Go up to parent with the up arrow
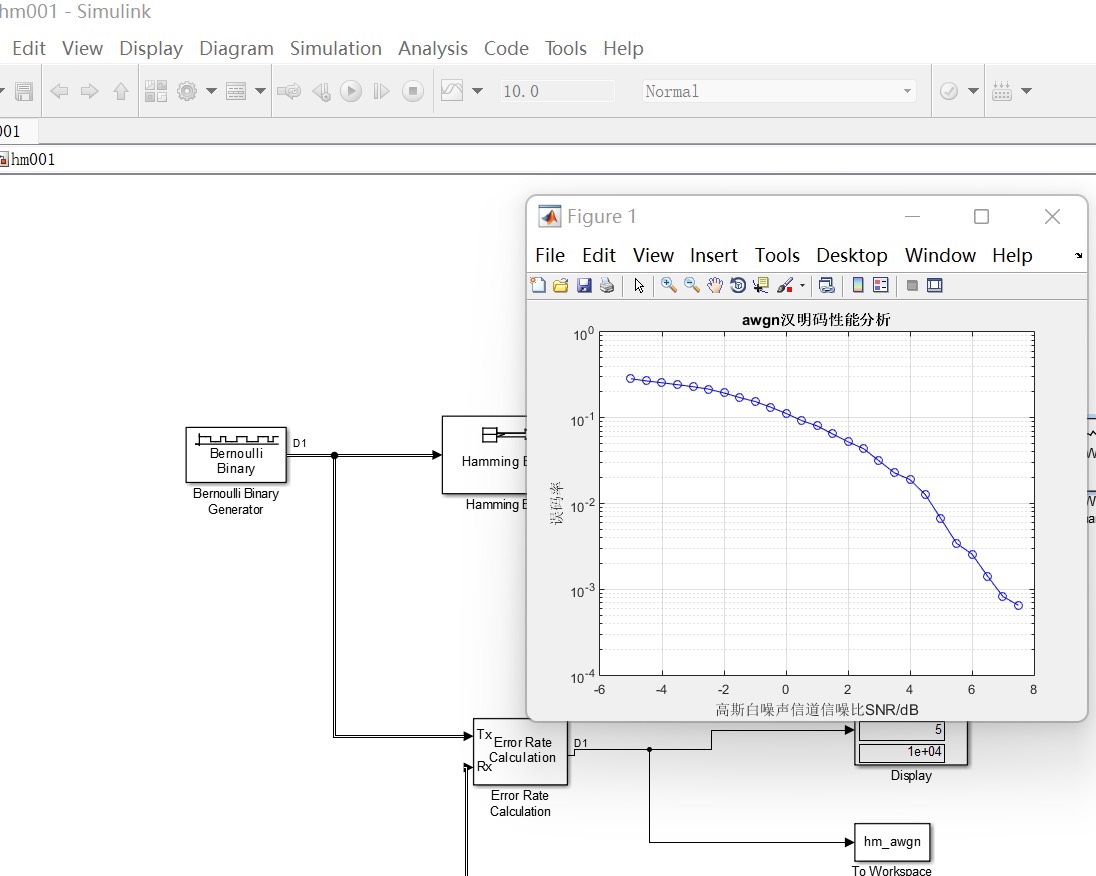Viewport: 1096px width, 876px height. (x=120, y=91)
